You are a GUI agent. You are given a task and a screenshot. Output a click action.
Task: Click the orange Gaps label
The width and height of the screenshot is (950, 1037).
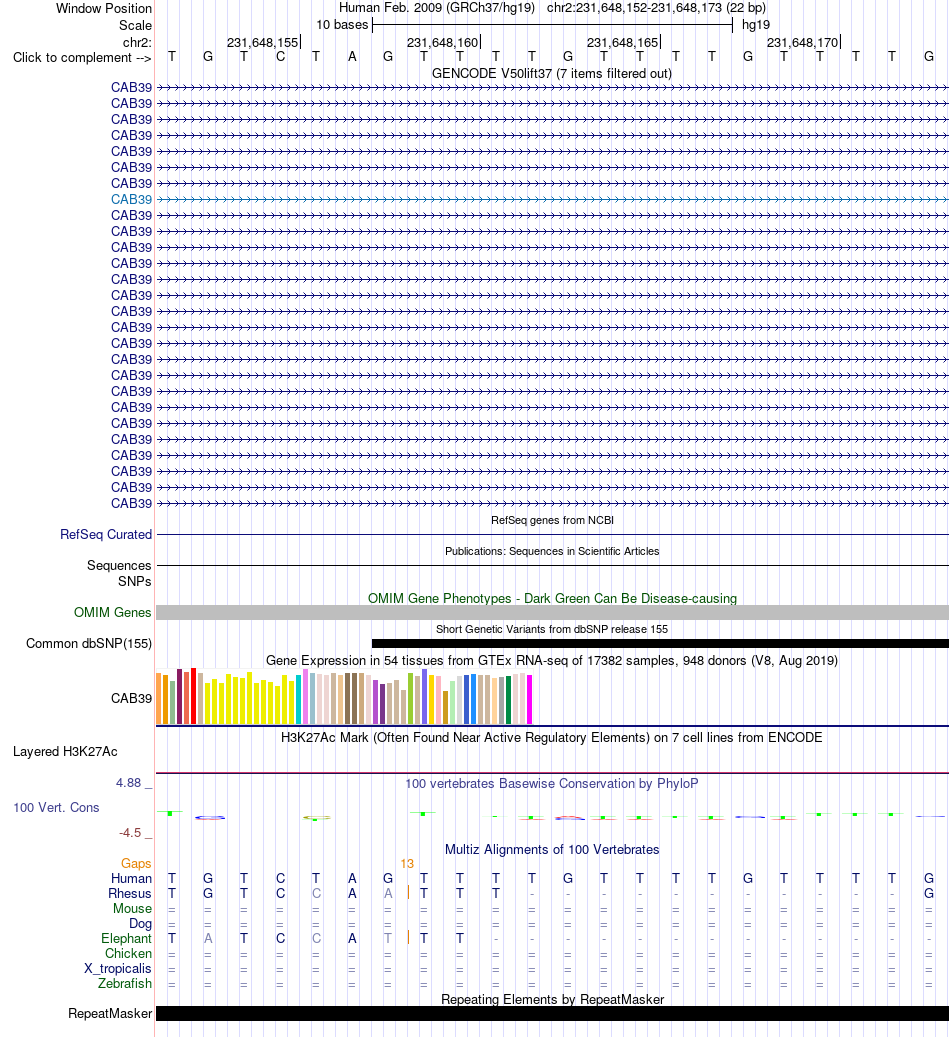click(136, 863)
